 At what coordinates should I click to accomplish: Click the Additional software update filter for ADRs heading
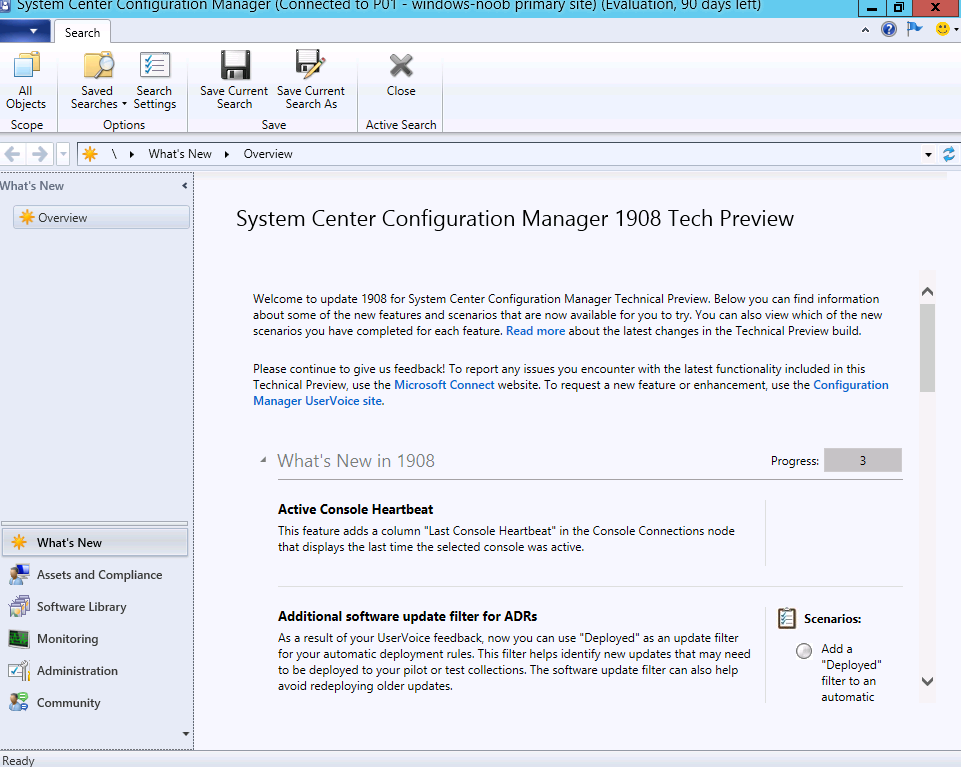tap(408, 616)
